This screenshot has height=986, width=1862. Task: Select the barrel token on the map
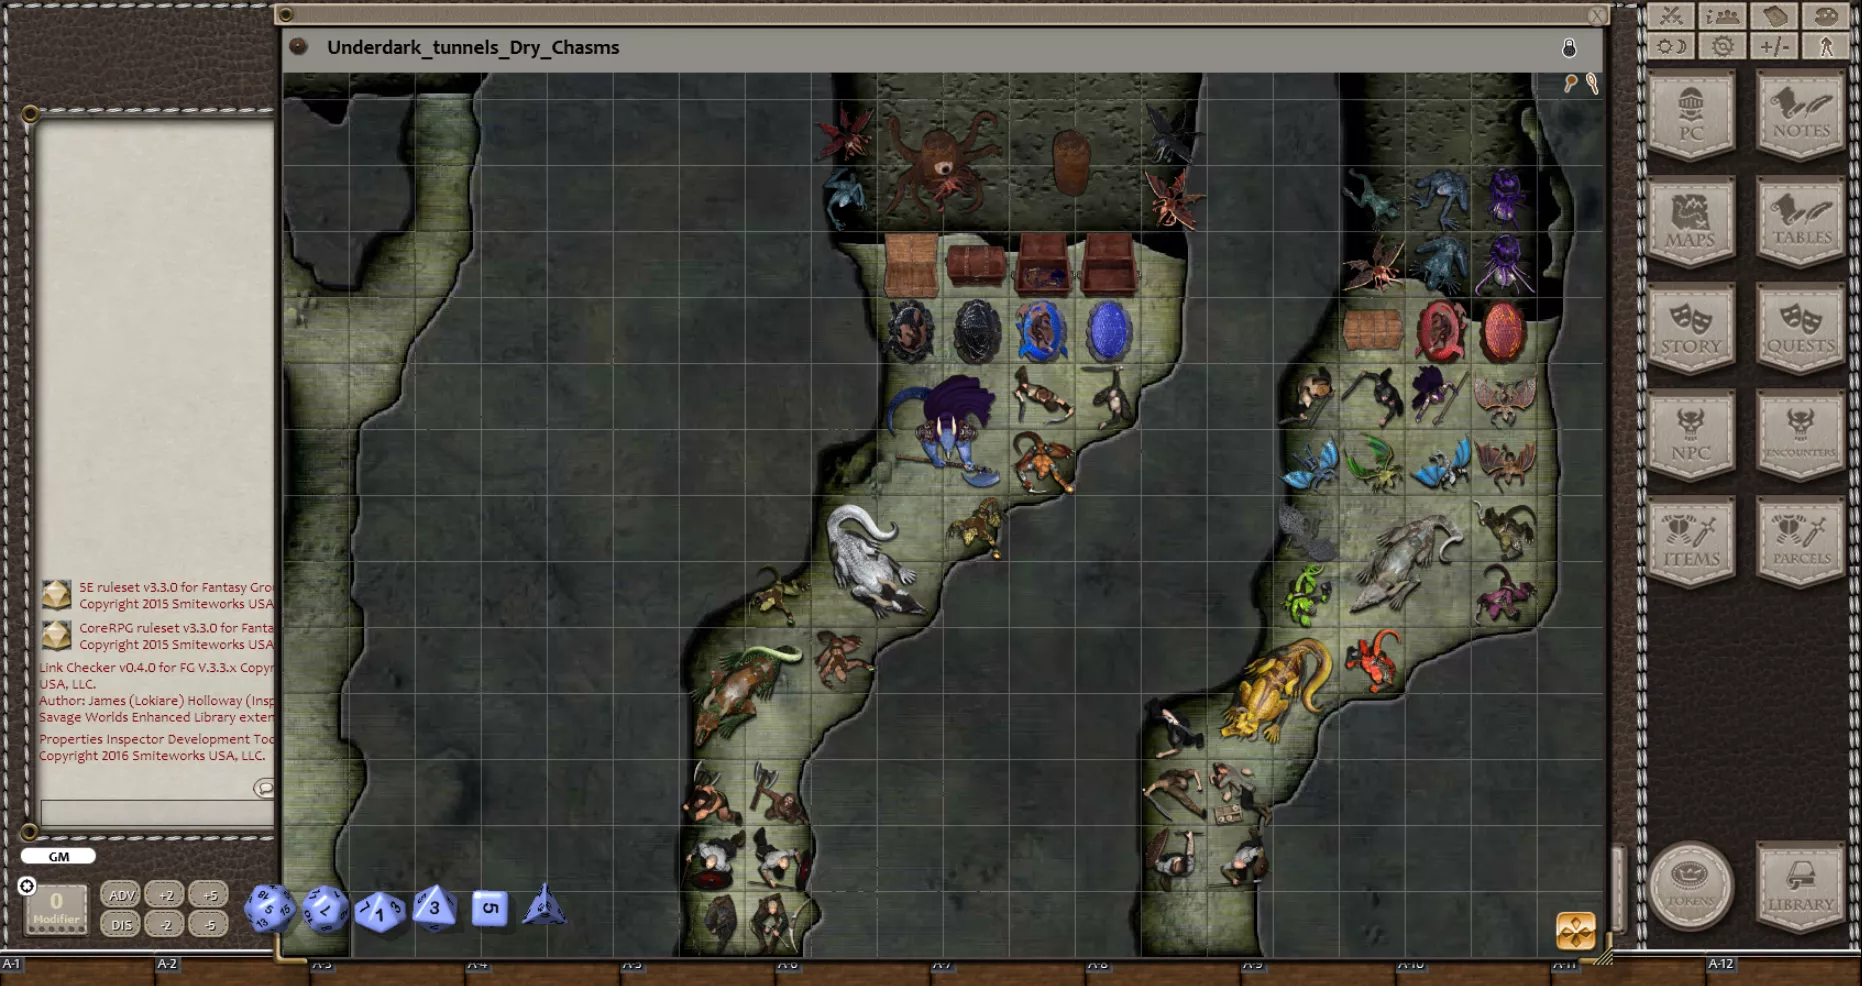(1071, 162)
